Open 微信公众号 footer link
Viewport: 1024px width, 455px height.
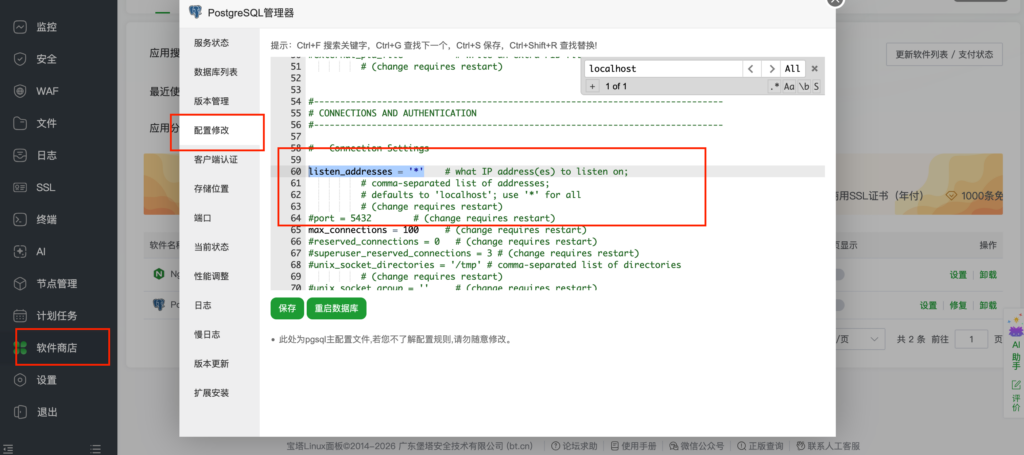coord(696,447)
